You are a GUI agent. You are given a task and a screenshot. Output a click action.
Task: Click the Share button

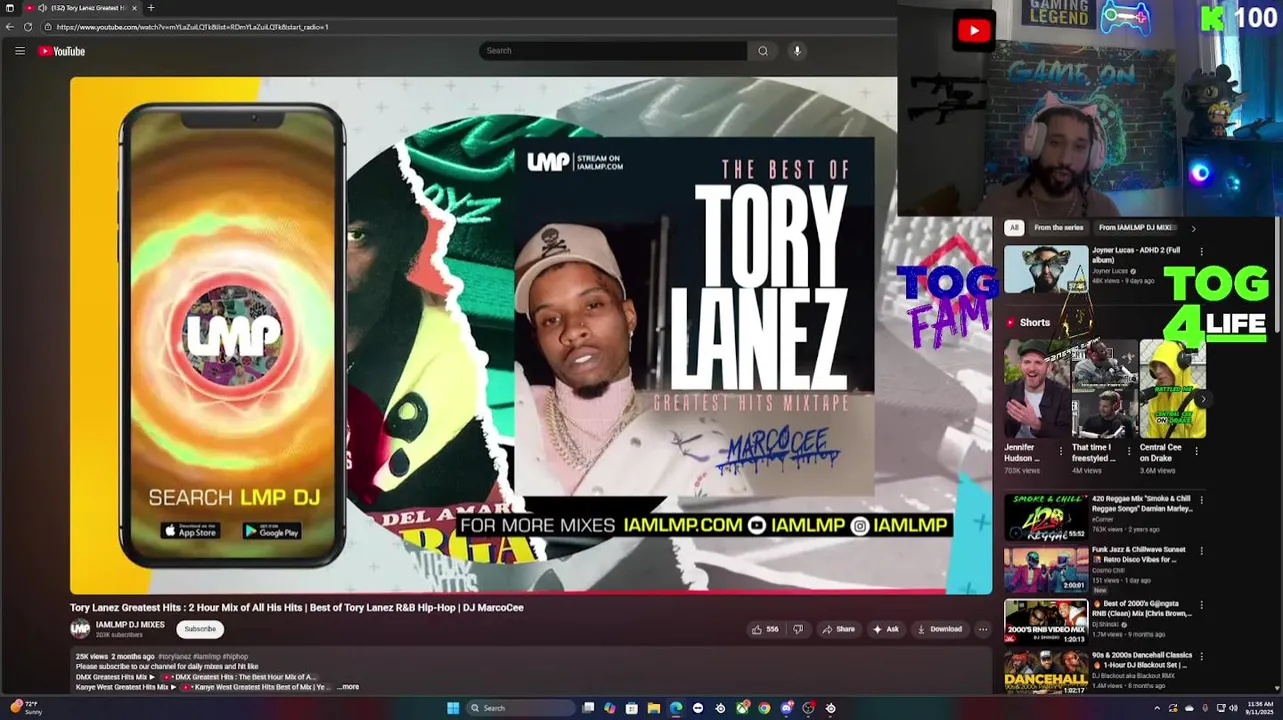point(838,629)
